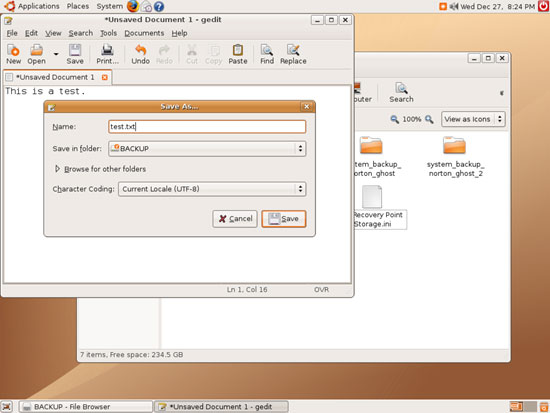Image resolution: width=550 pixels, height=413 pixels.
Task: Click the volume speaker icon
Action: 454,6
